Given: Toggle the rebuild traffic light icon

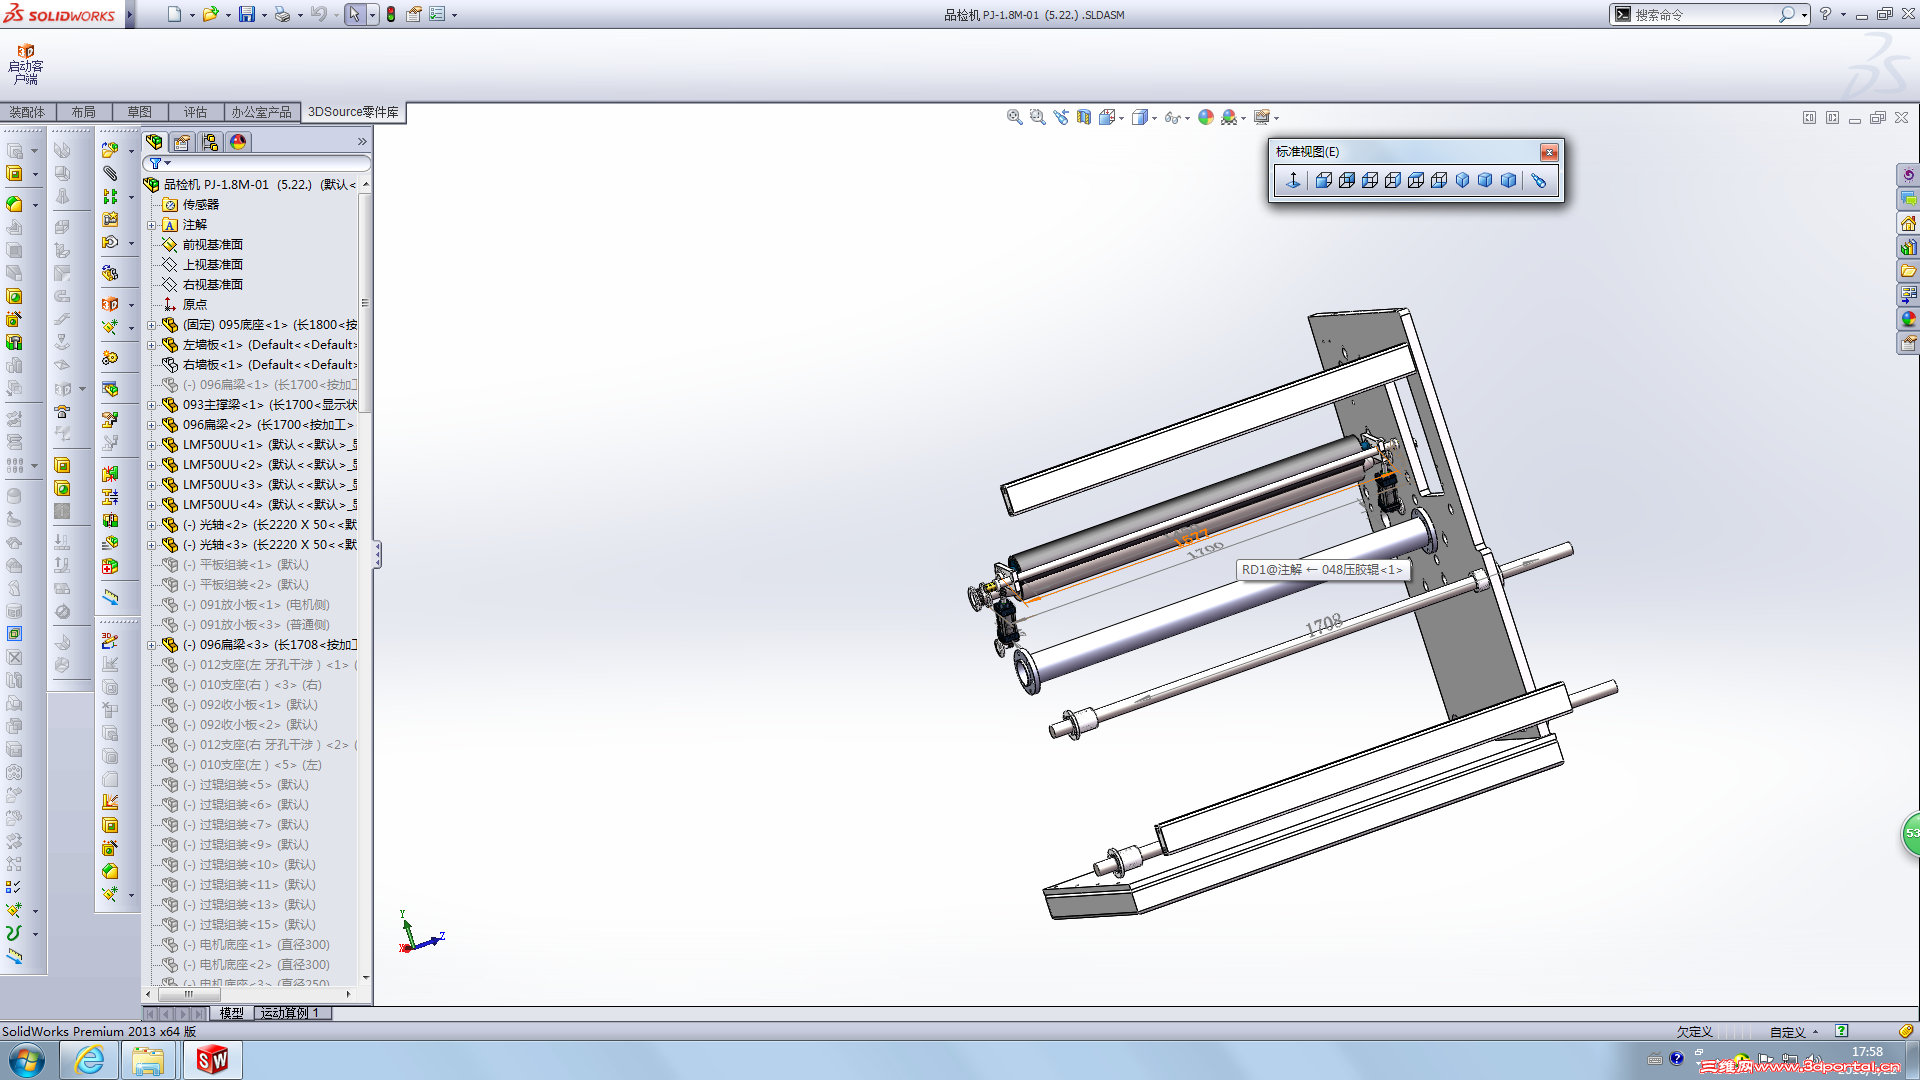Looking at the screenshot, I should (391, 14).
